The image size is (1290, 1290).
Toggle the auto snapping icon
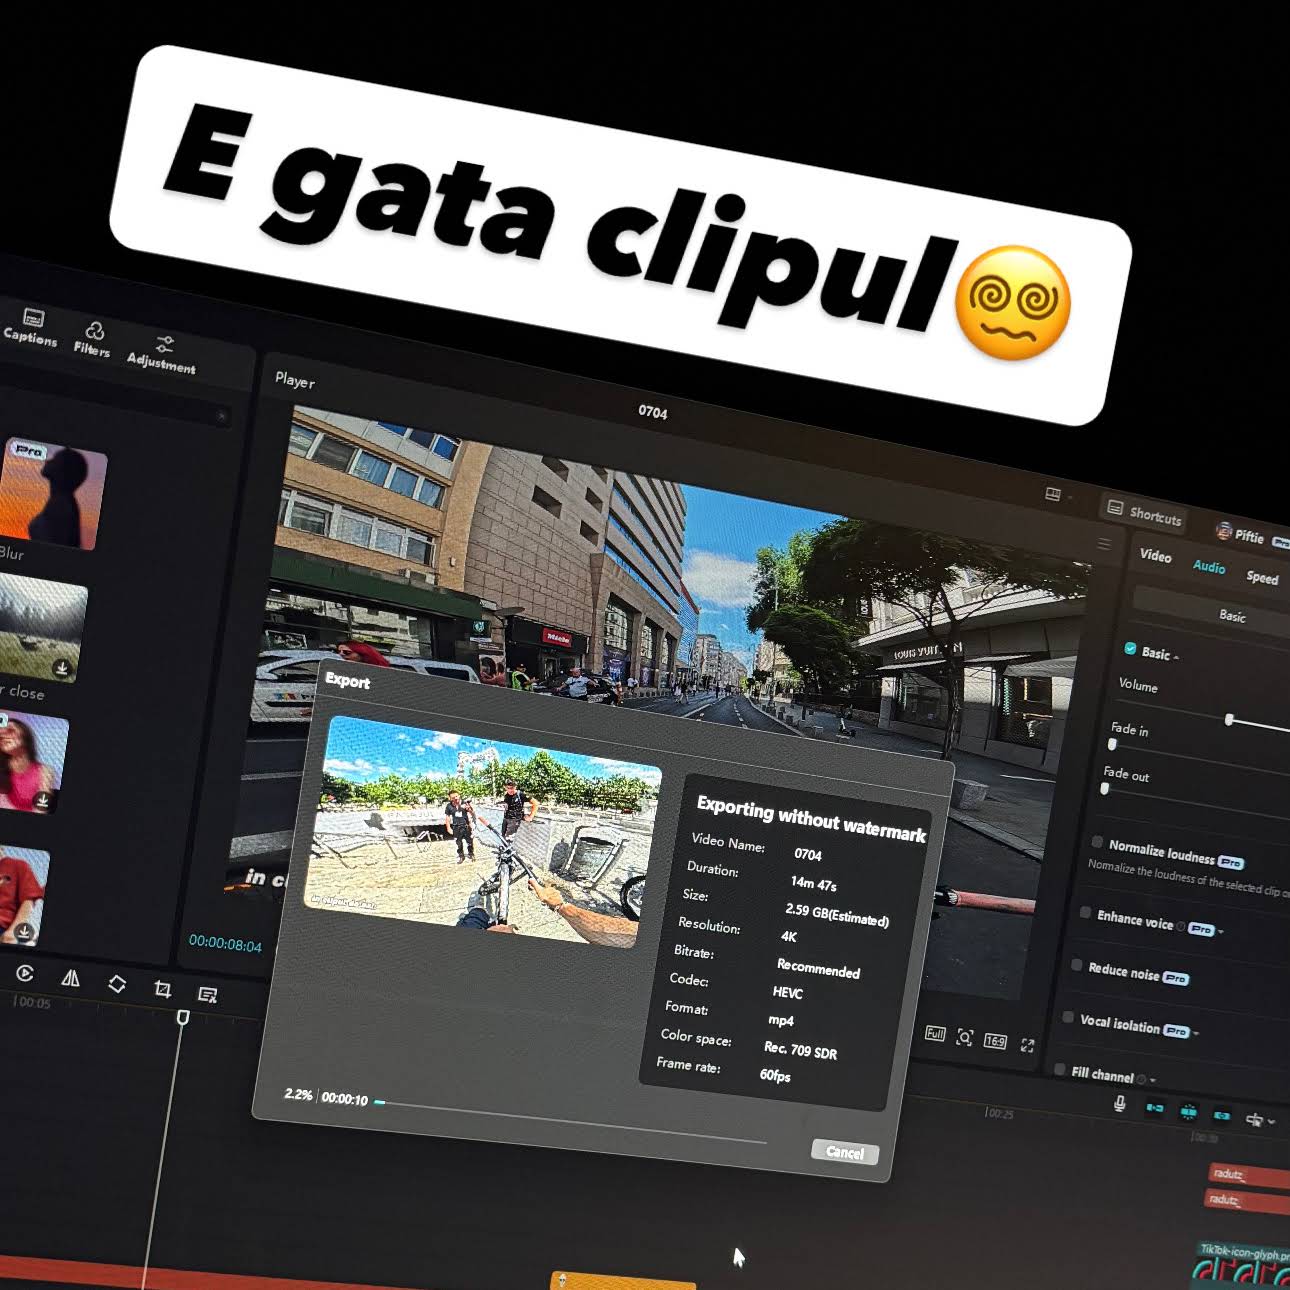point(1189,1112)
